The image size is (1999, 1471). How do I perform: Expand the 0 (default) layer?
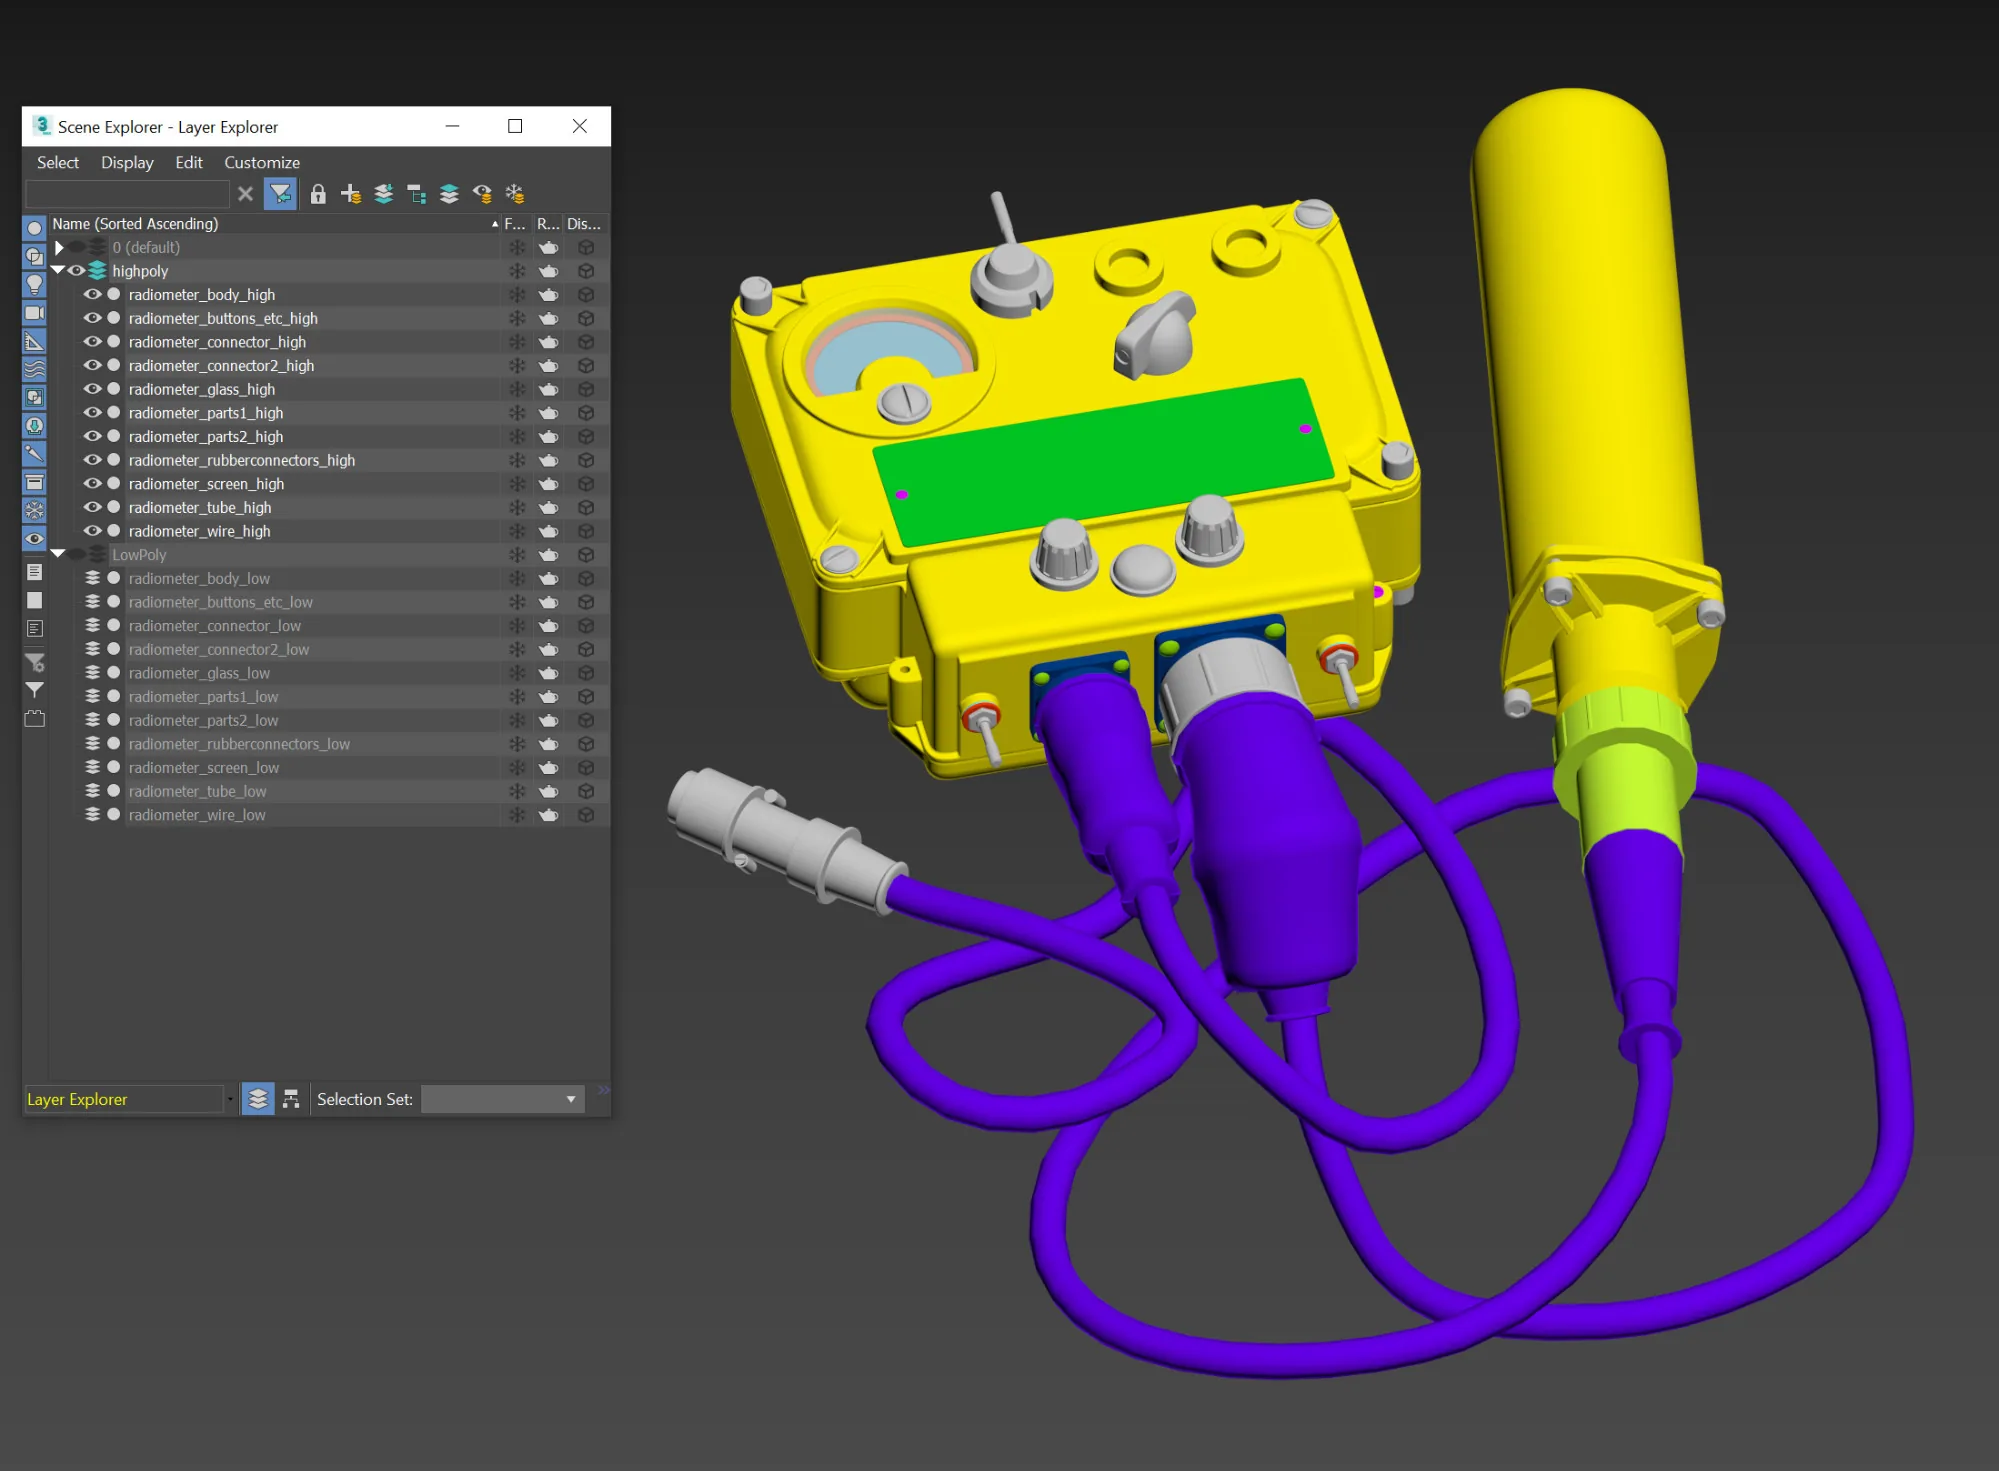[x=59, y=247]
